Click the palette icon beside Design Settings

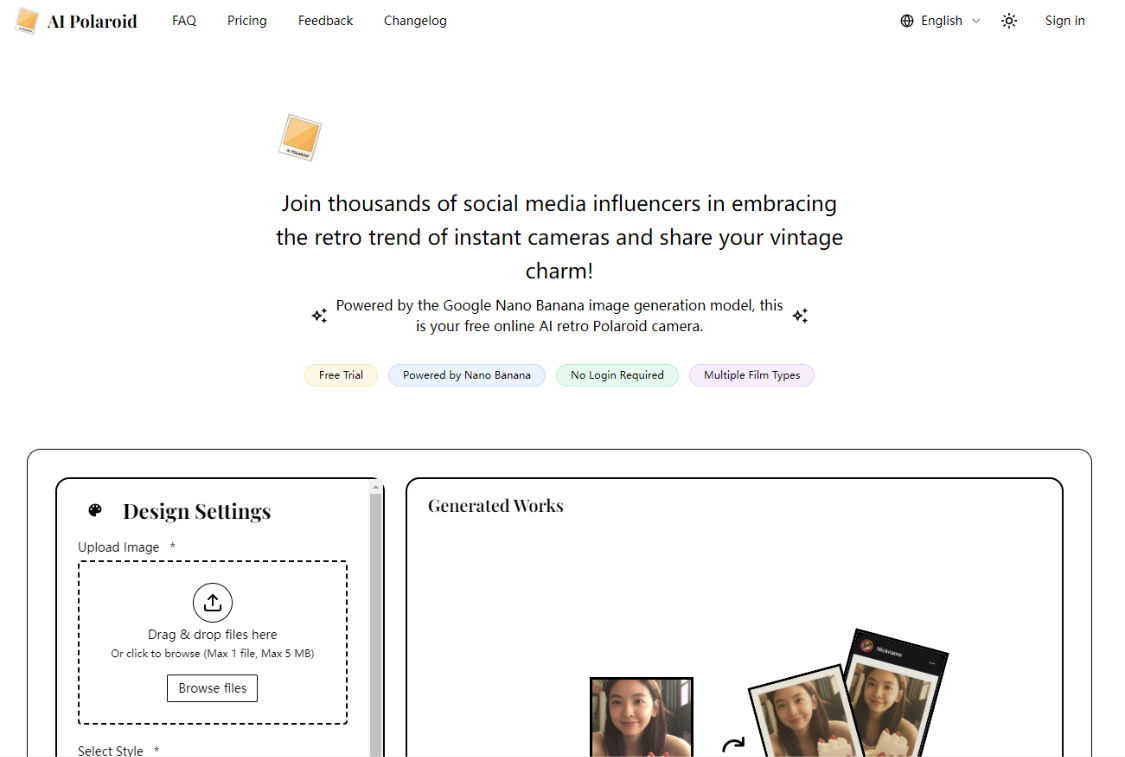coord(95,510)
